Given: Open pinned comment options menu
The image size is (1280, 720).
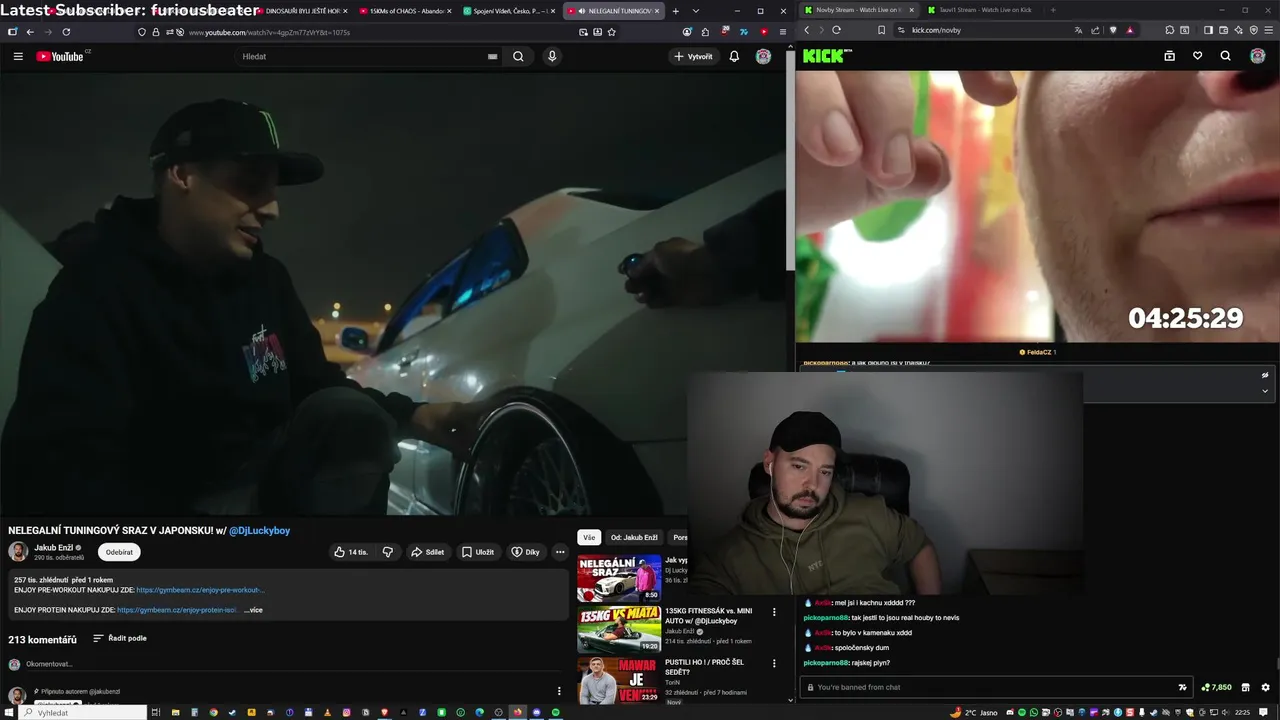Looking at the screenshot, I should tap(559, 691).
